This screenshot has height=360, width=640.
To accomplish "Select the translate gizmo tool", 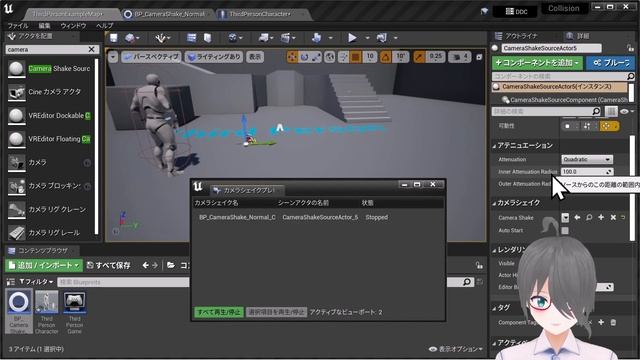I will click(x=292, y=57).
